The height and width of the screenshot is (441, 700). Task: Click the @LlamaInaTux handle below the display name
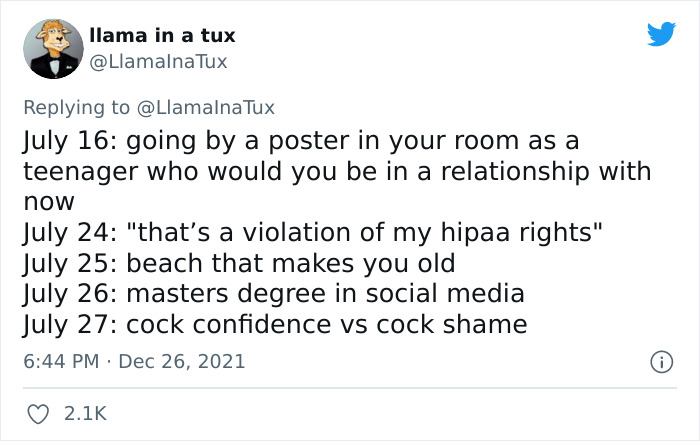(158, 62)
